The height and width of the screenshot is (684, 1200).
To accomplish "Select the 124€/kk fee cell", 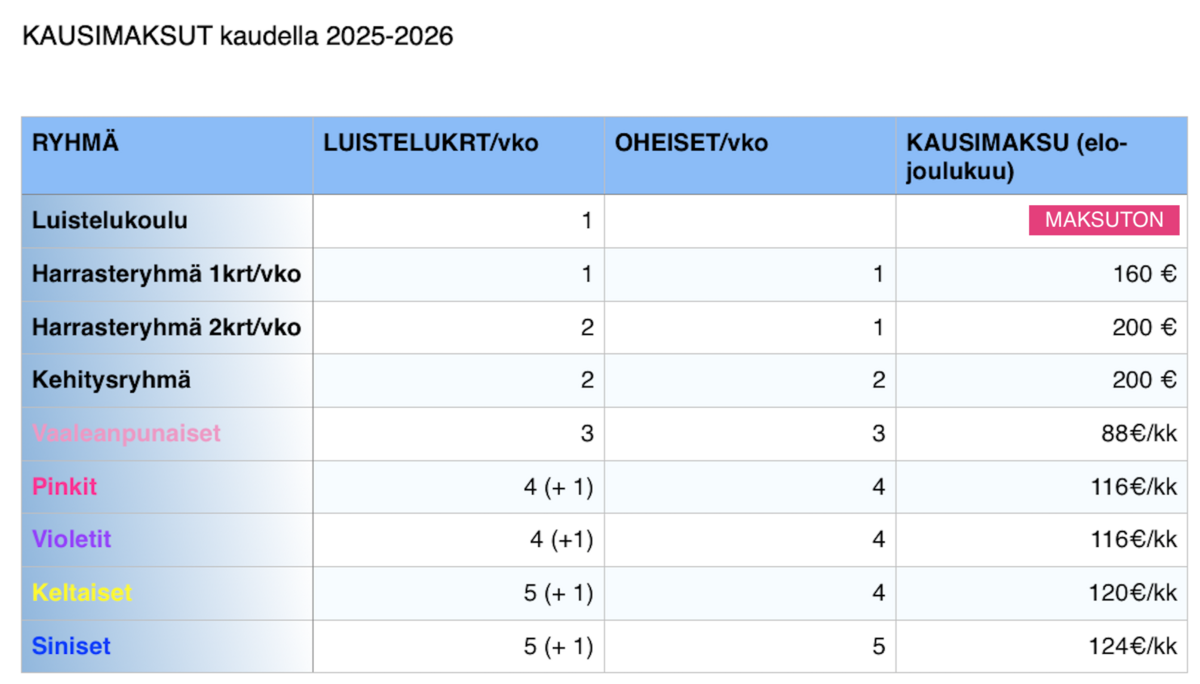I will [1041, 646].
